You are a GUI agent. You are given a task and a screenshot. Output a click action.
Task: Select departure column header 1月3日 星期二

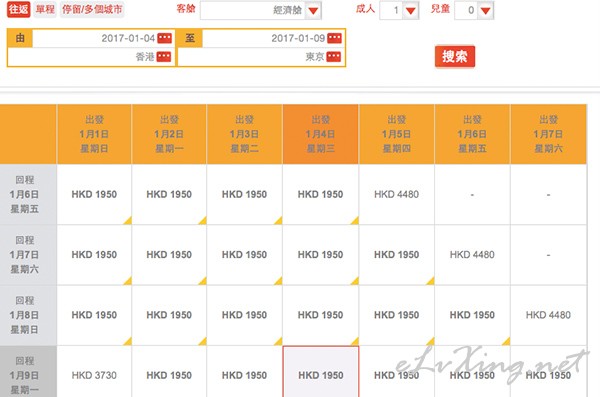pyautogui.click(x=245, y=134)
